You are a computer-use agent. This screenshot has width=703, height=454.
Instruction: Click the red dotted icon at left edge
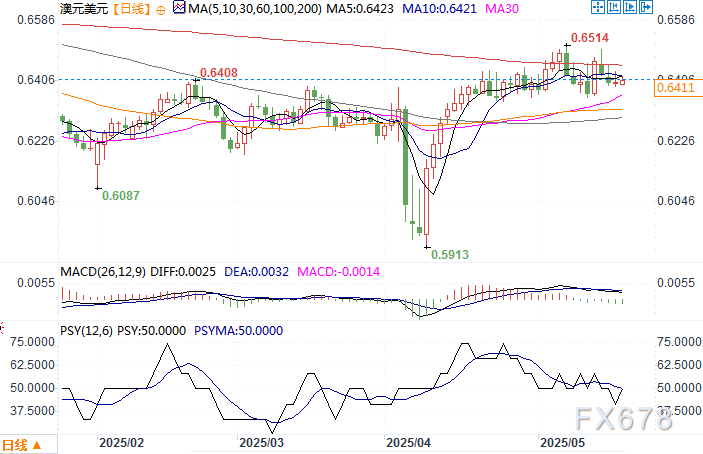2,328
